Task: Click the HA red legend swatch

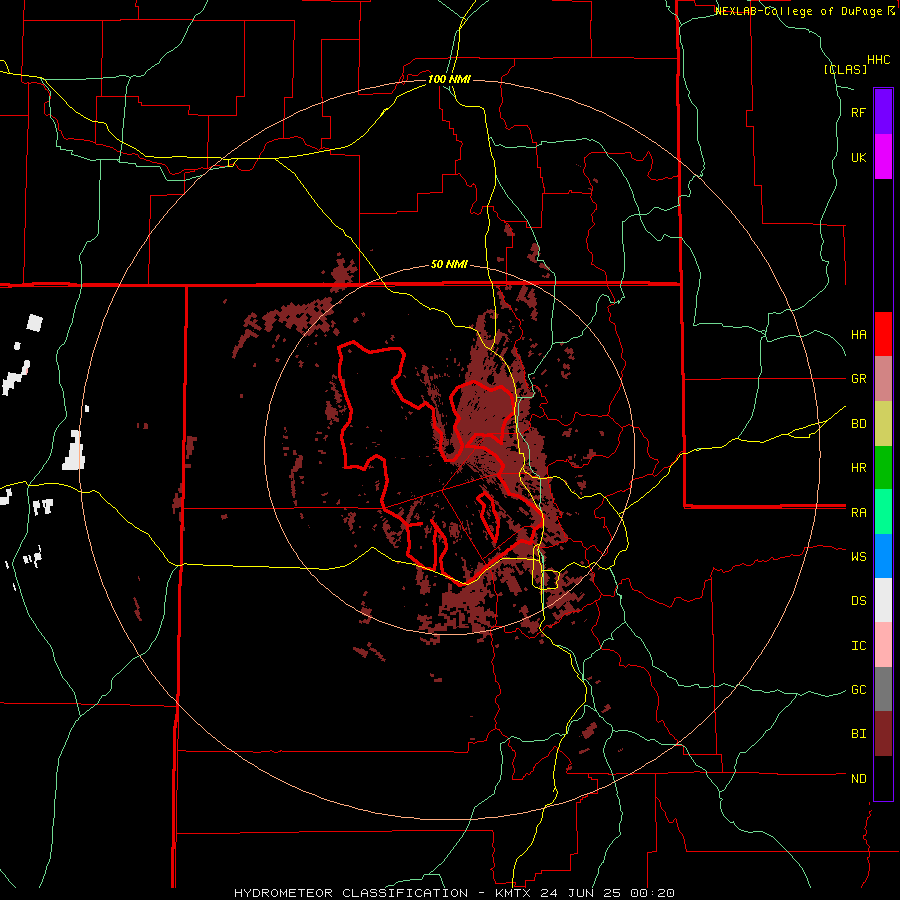Action: coord(883,334)
